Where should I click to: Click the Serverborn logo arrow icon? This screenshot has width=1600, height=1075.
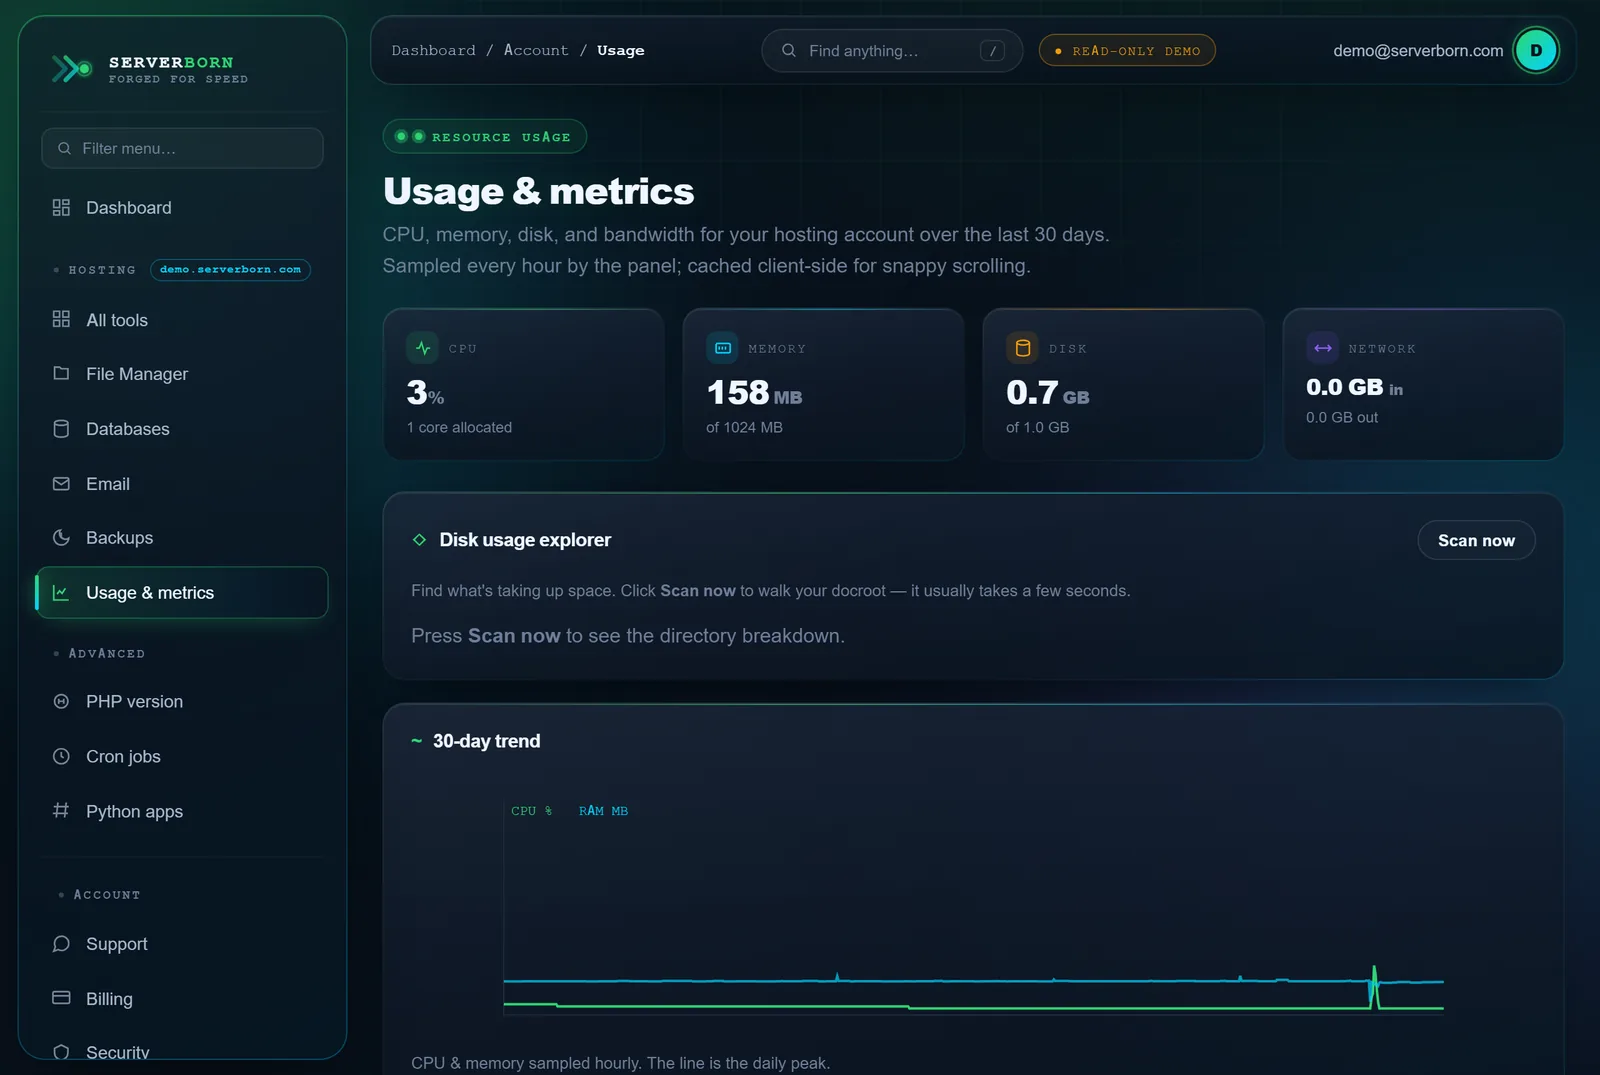tap(72, 69)
